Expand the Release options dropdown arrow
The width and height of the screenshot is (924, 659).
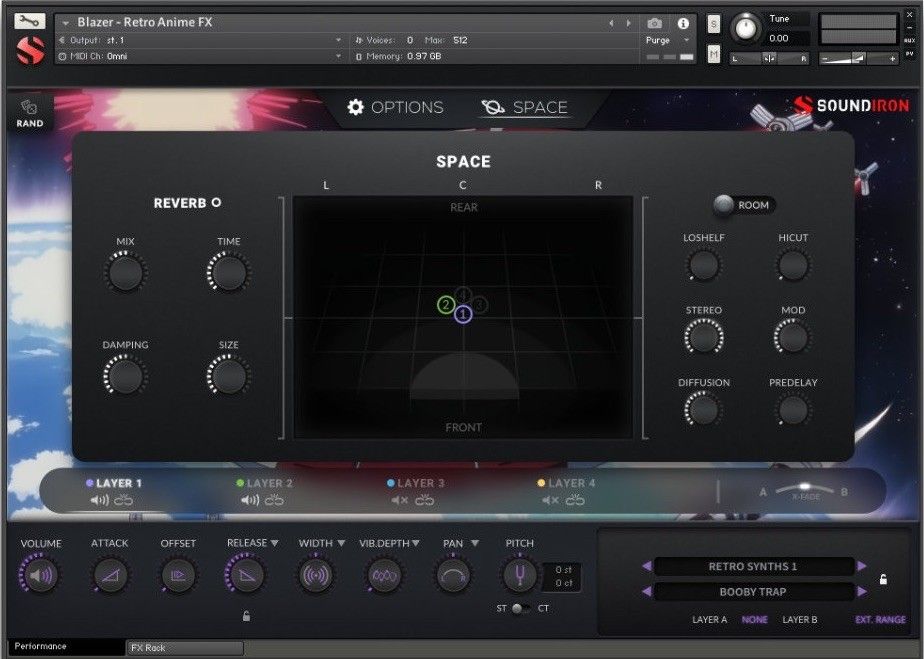[x=274, y=543]
